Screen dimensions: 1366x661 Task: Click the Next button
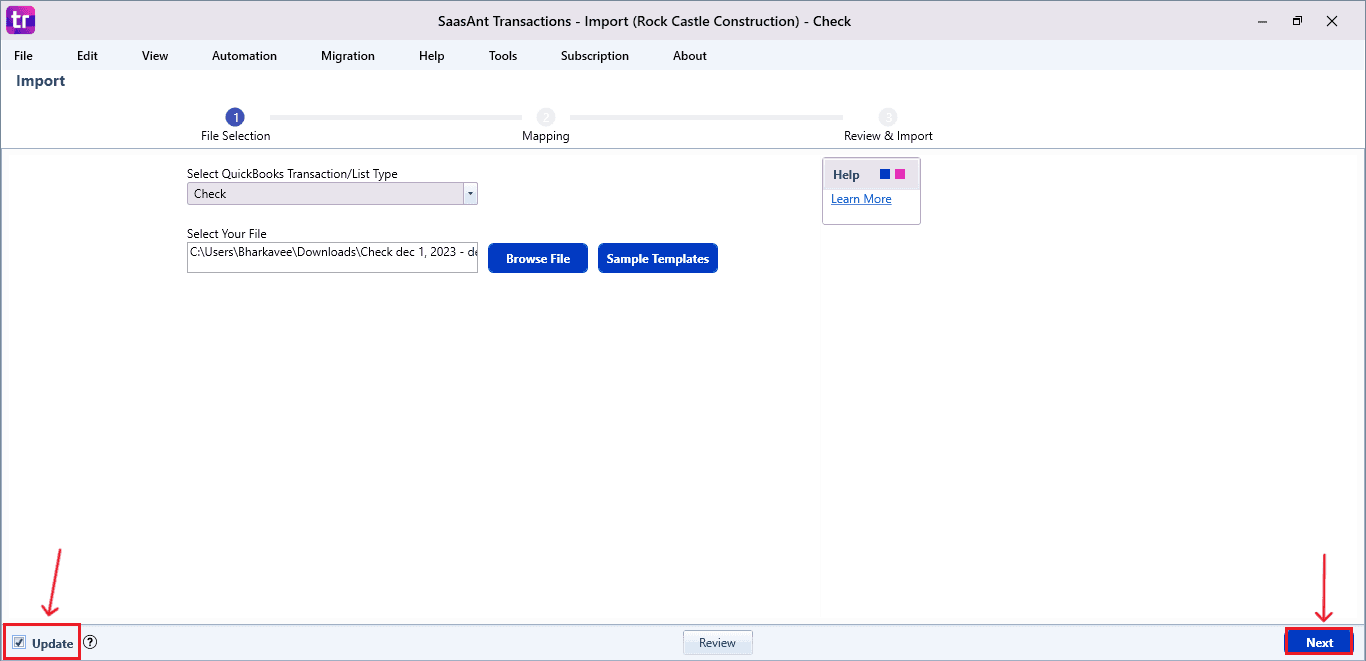pos(1319,642)
